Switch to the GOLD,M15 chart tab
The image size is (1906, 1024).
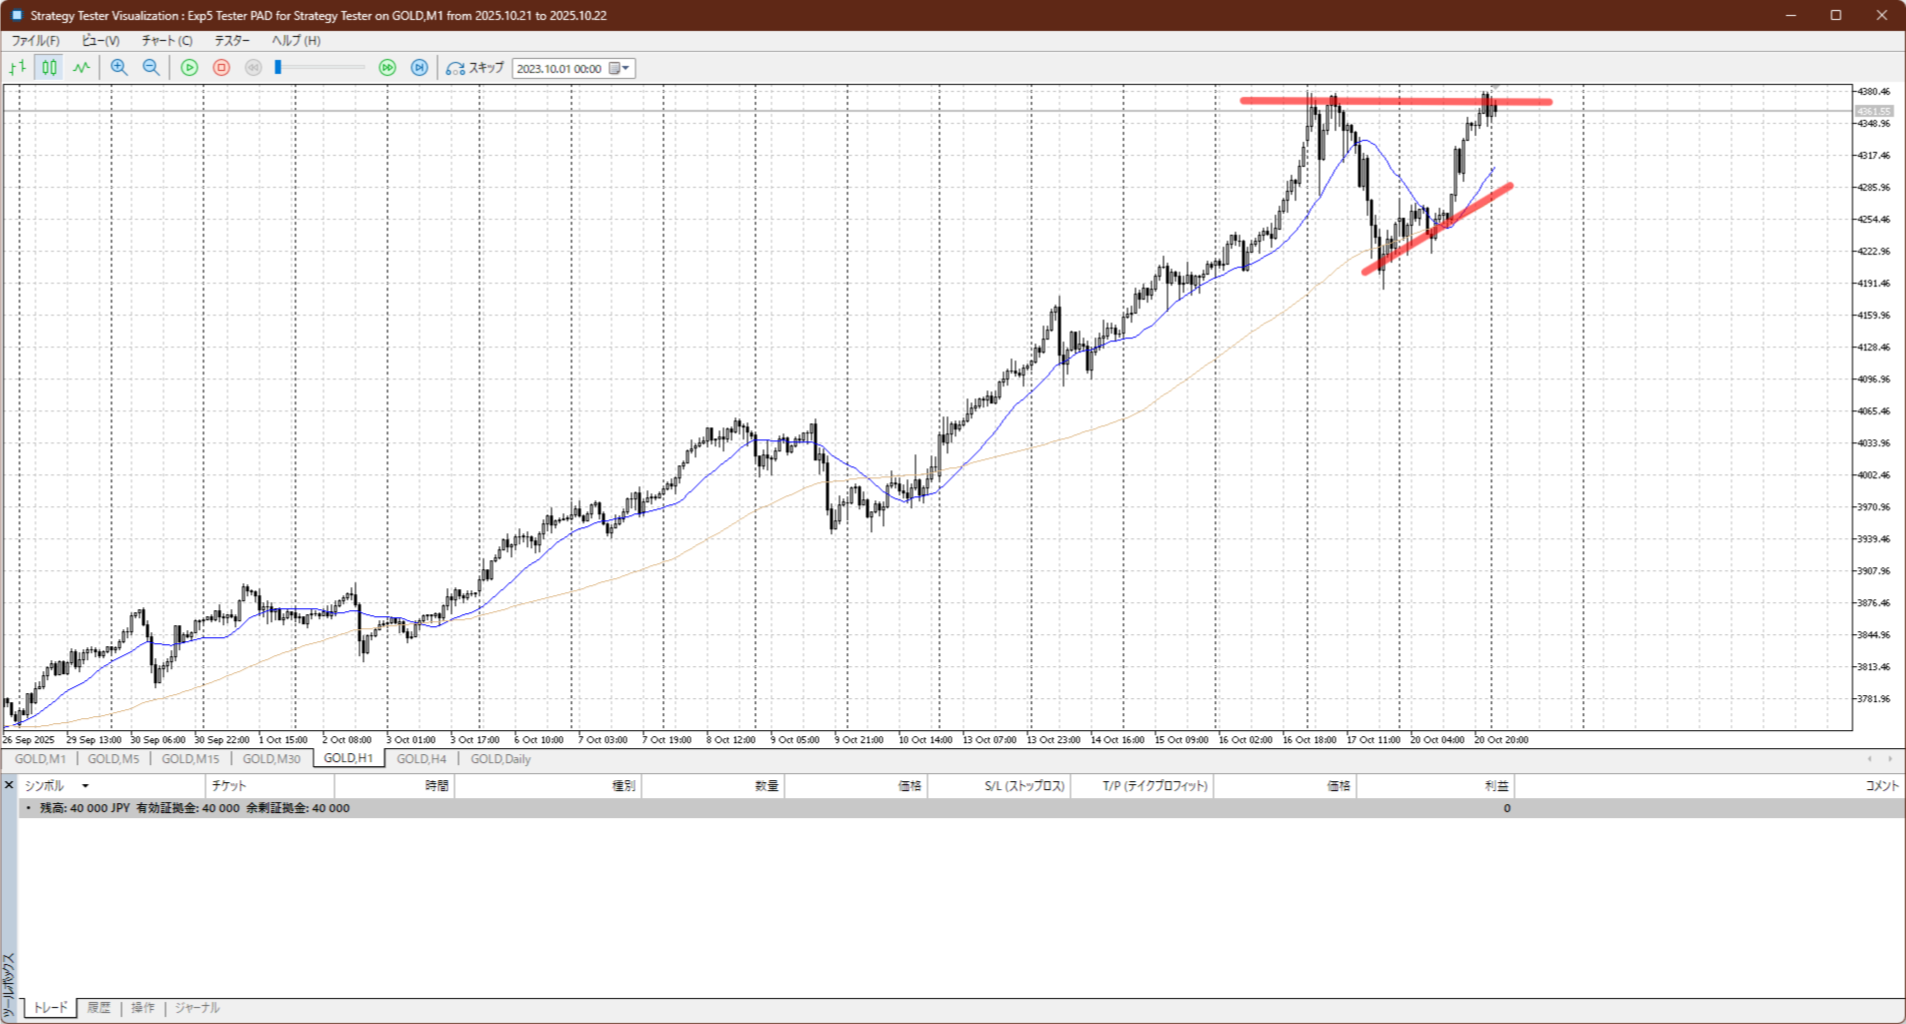pyautogui.click(x=190, y=759)
